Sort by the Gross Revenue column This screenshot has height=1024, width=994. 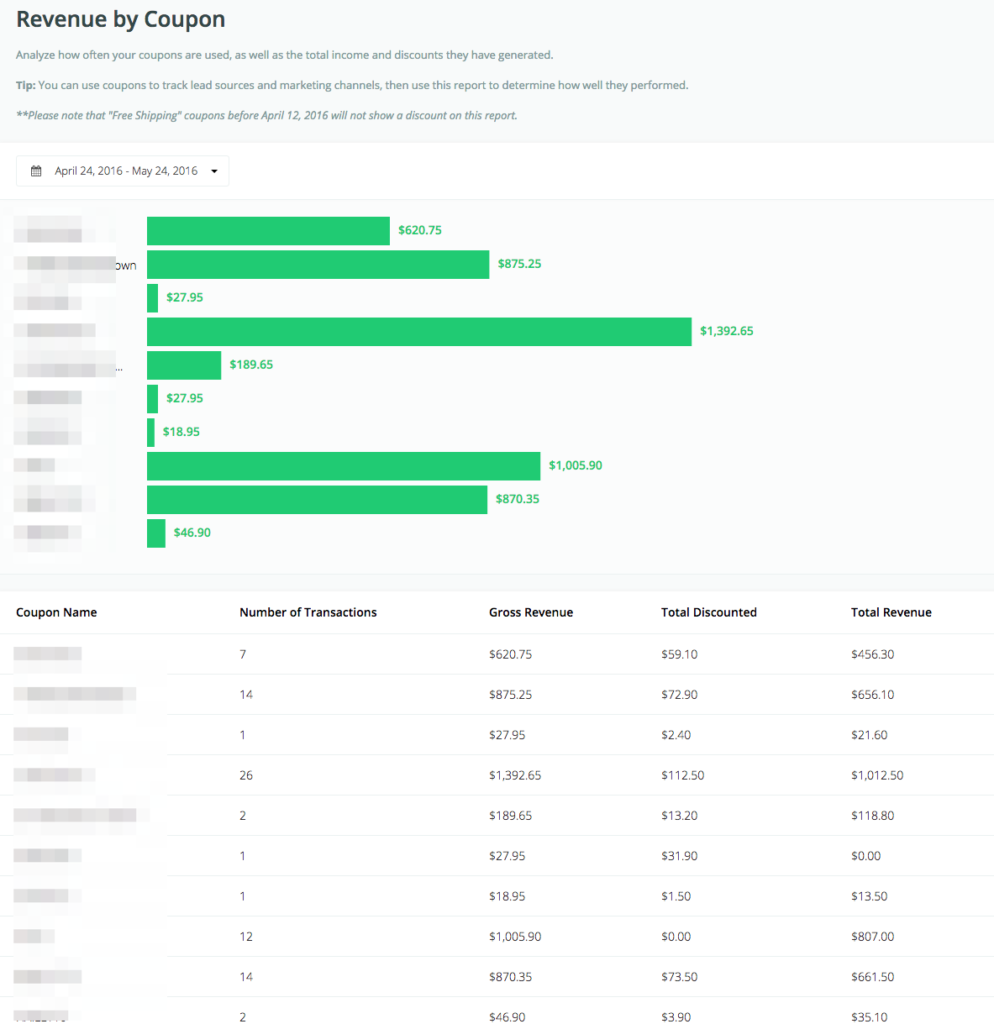530,612
